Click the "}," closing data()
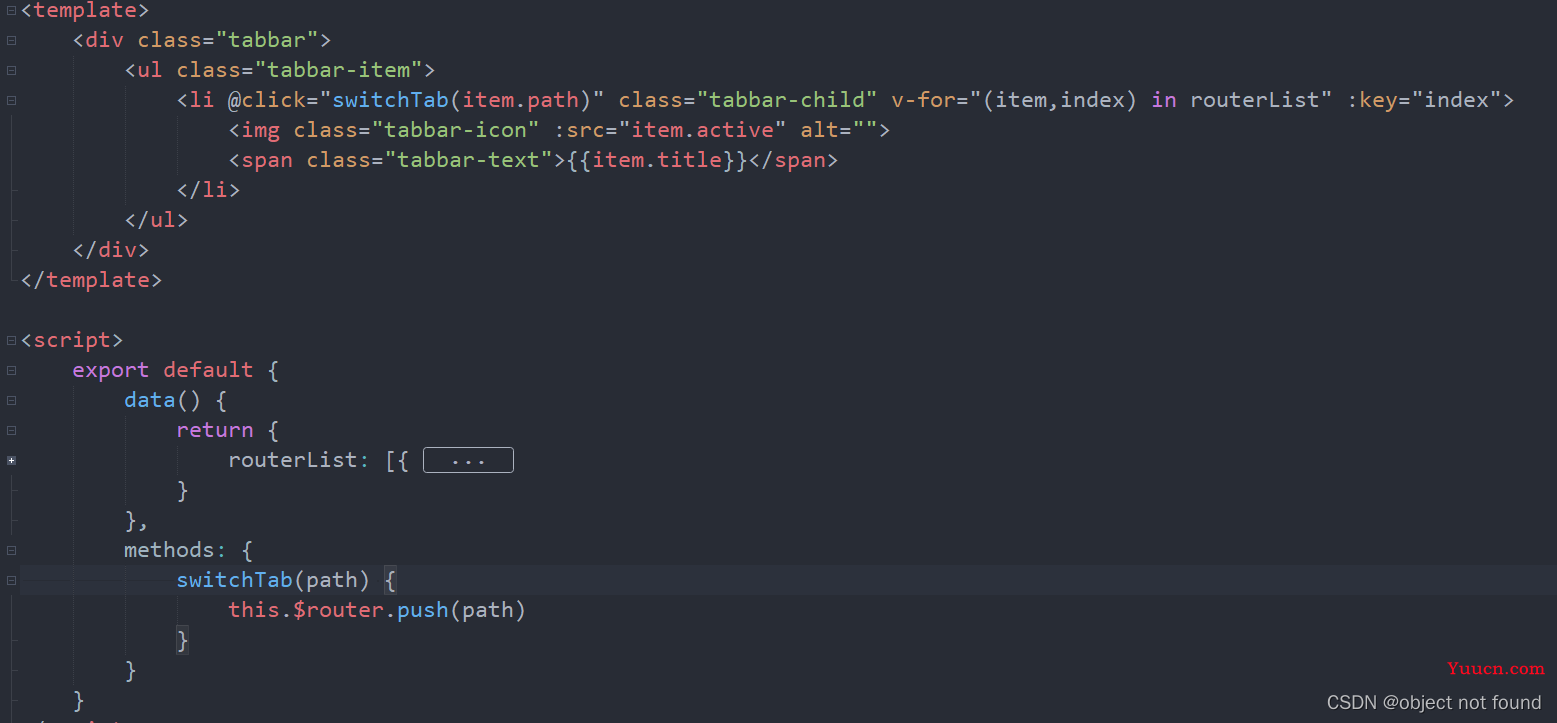 coord(137,520)
